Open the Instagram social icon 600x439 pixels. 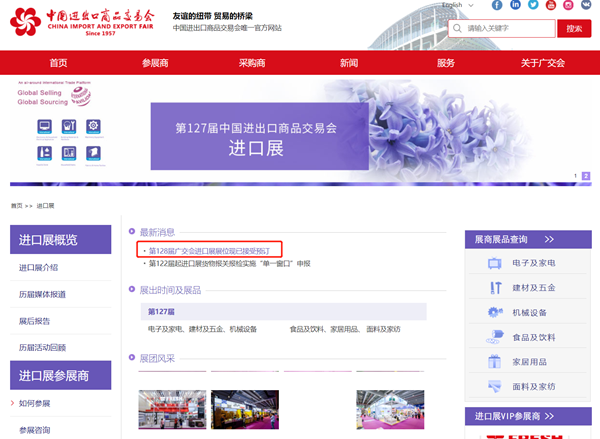point(568,5)
